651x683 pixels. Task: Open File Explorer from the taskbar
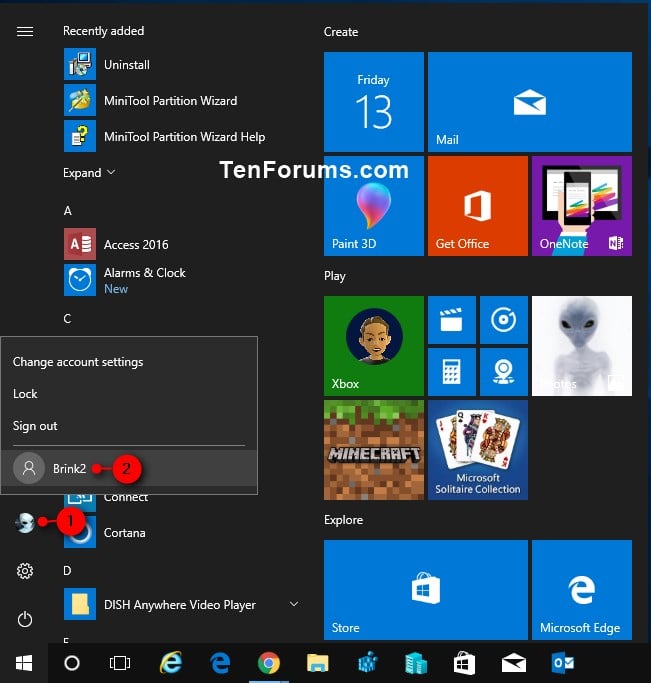pos(318,663)
